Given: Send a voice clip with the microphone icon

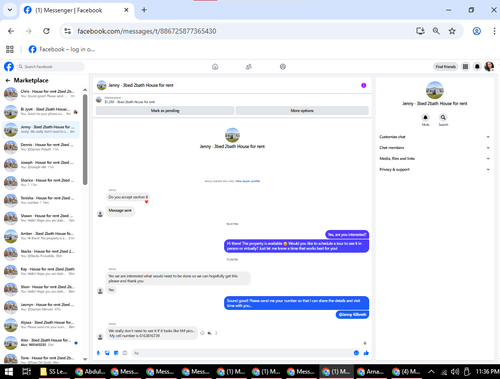Looking at the screenshot, I should pyautogui.click(x=98, y=353).
